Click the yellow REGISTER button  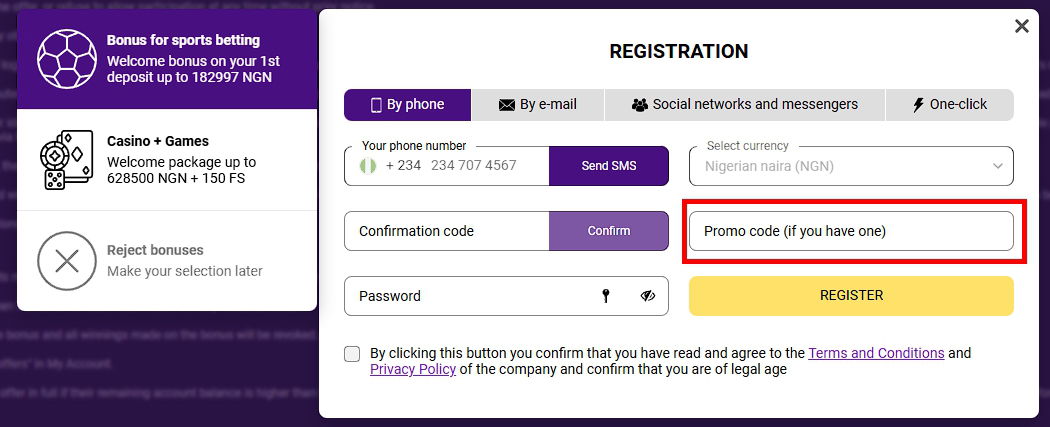851,296
